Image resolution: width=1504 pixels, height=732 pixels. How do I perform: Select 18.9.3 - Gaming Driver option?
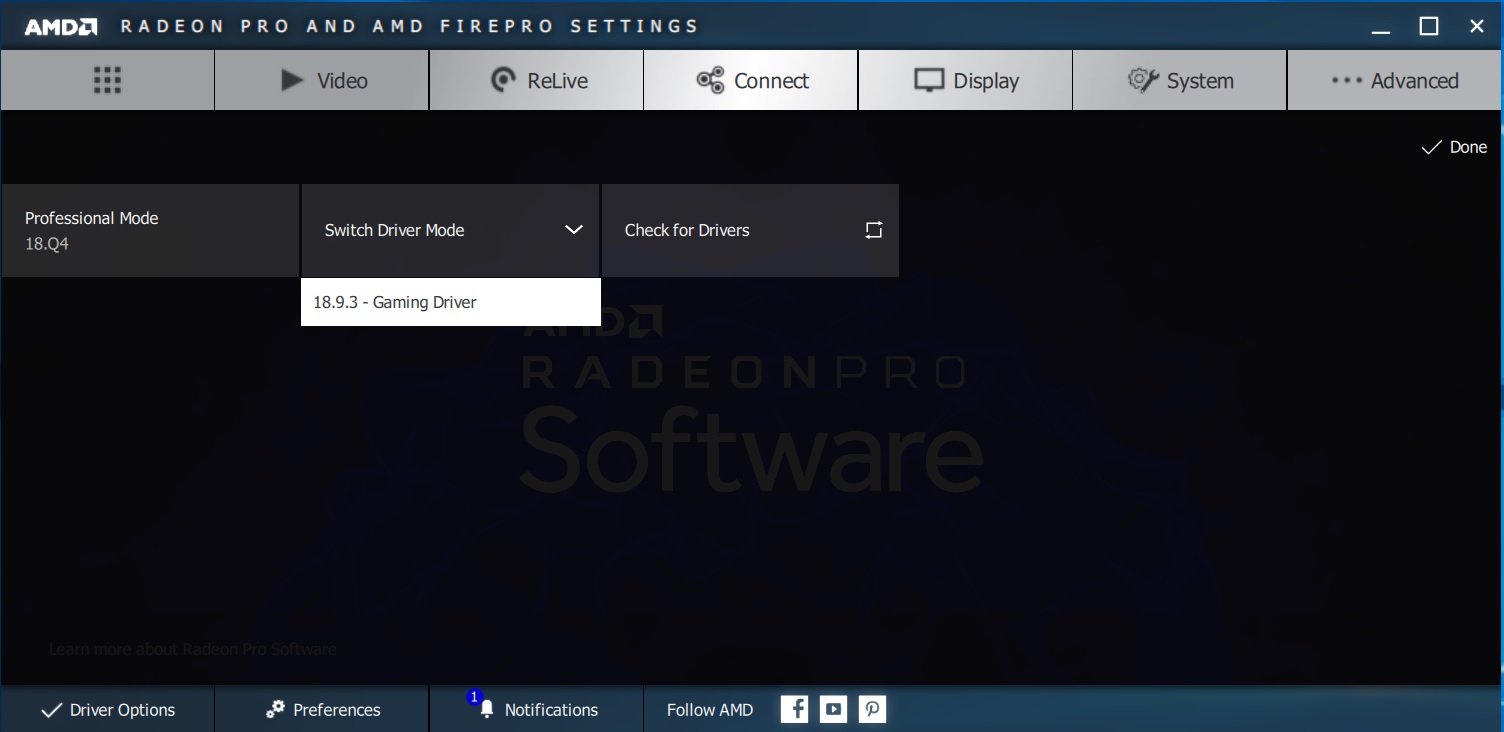click(x=450, y=302)
